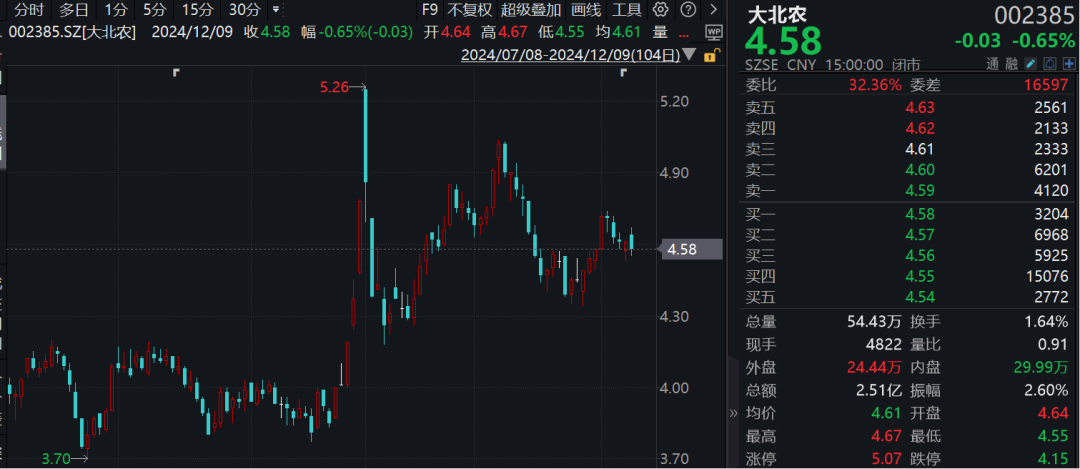Click the 画线 drawing tools button
The height and width of the screenshot is (469, 1080).
point(586,10)
